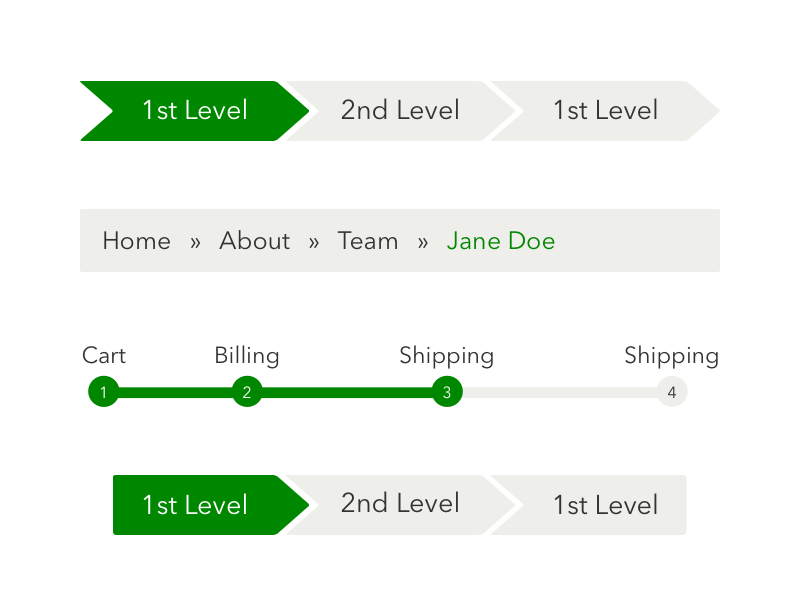Click gray 1st Level ending the upper arrow breadcrumb
The width and height of the screenshot is (800, 600).
click(x=605, y=110)
